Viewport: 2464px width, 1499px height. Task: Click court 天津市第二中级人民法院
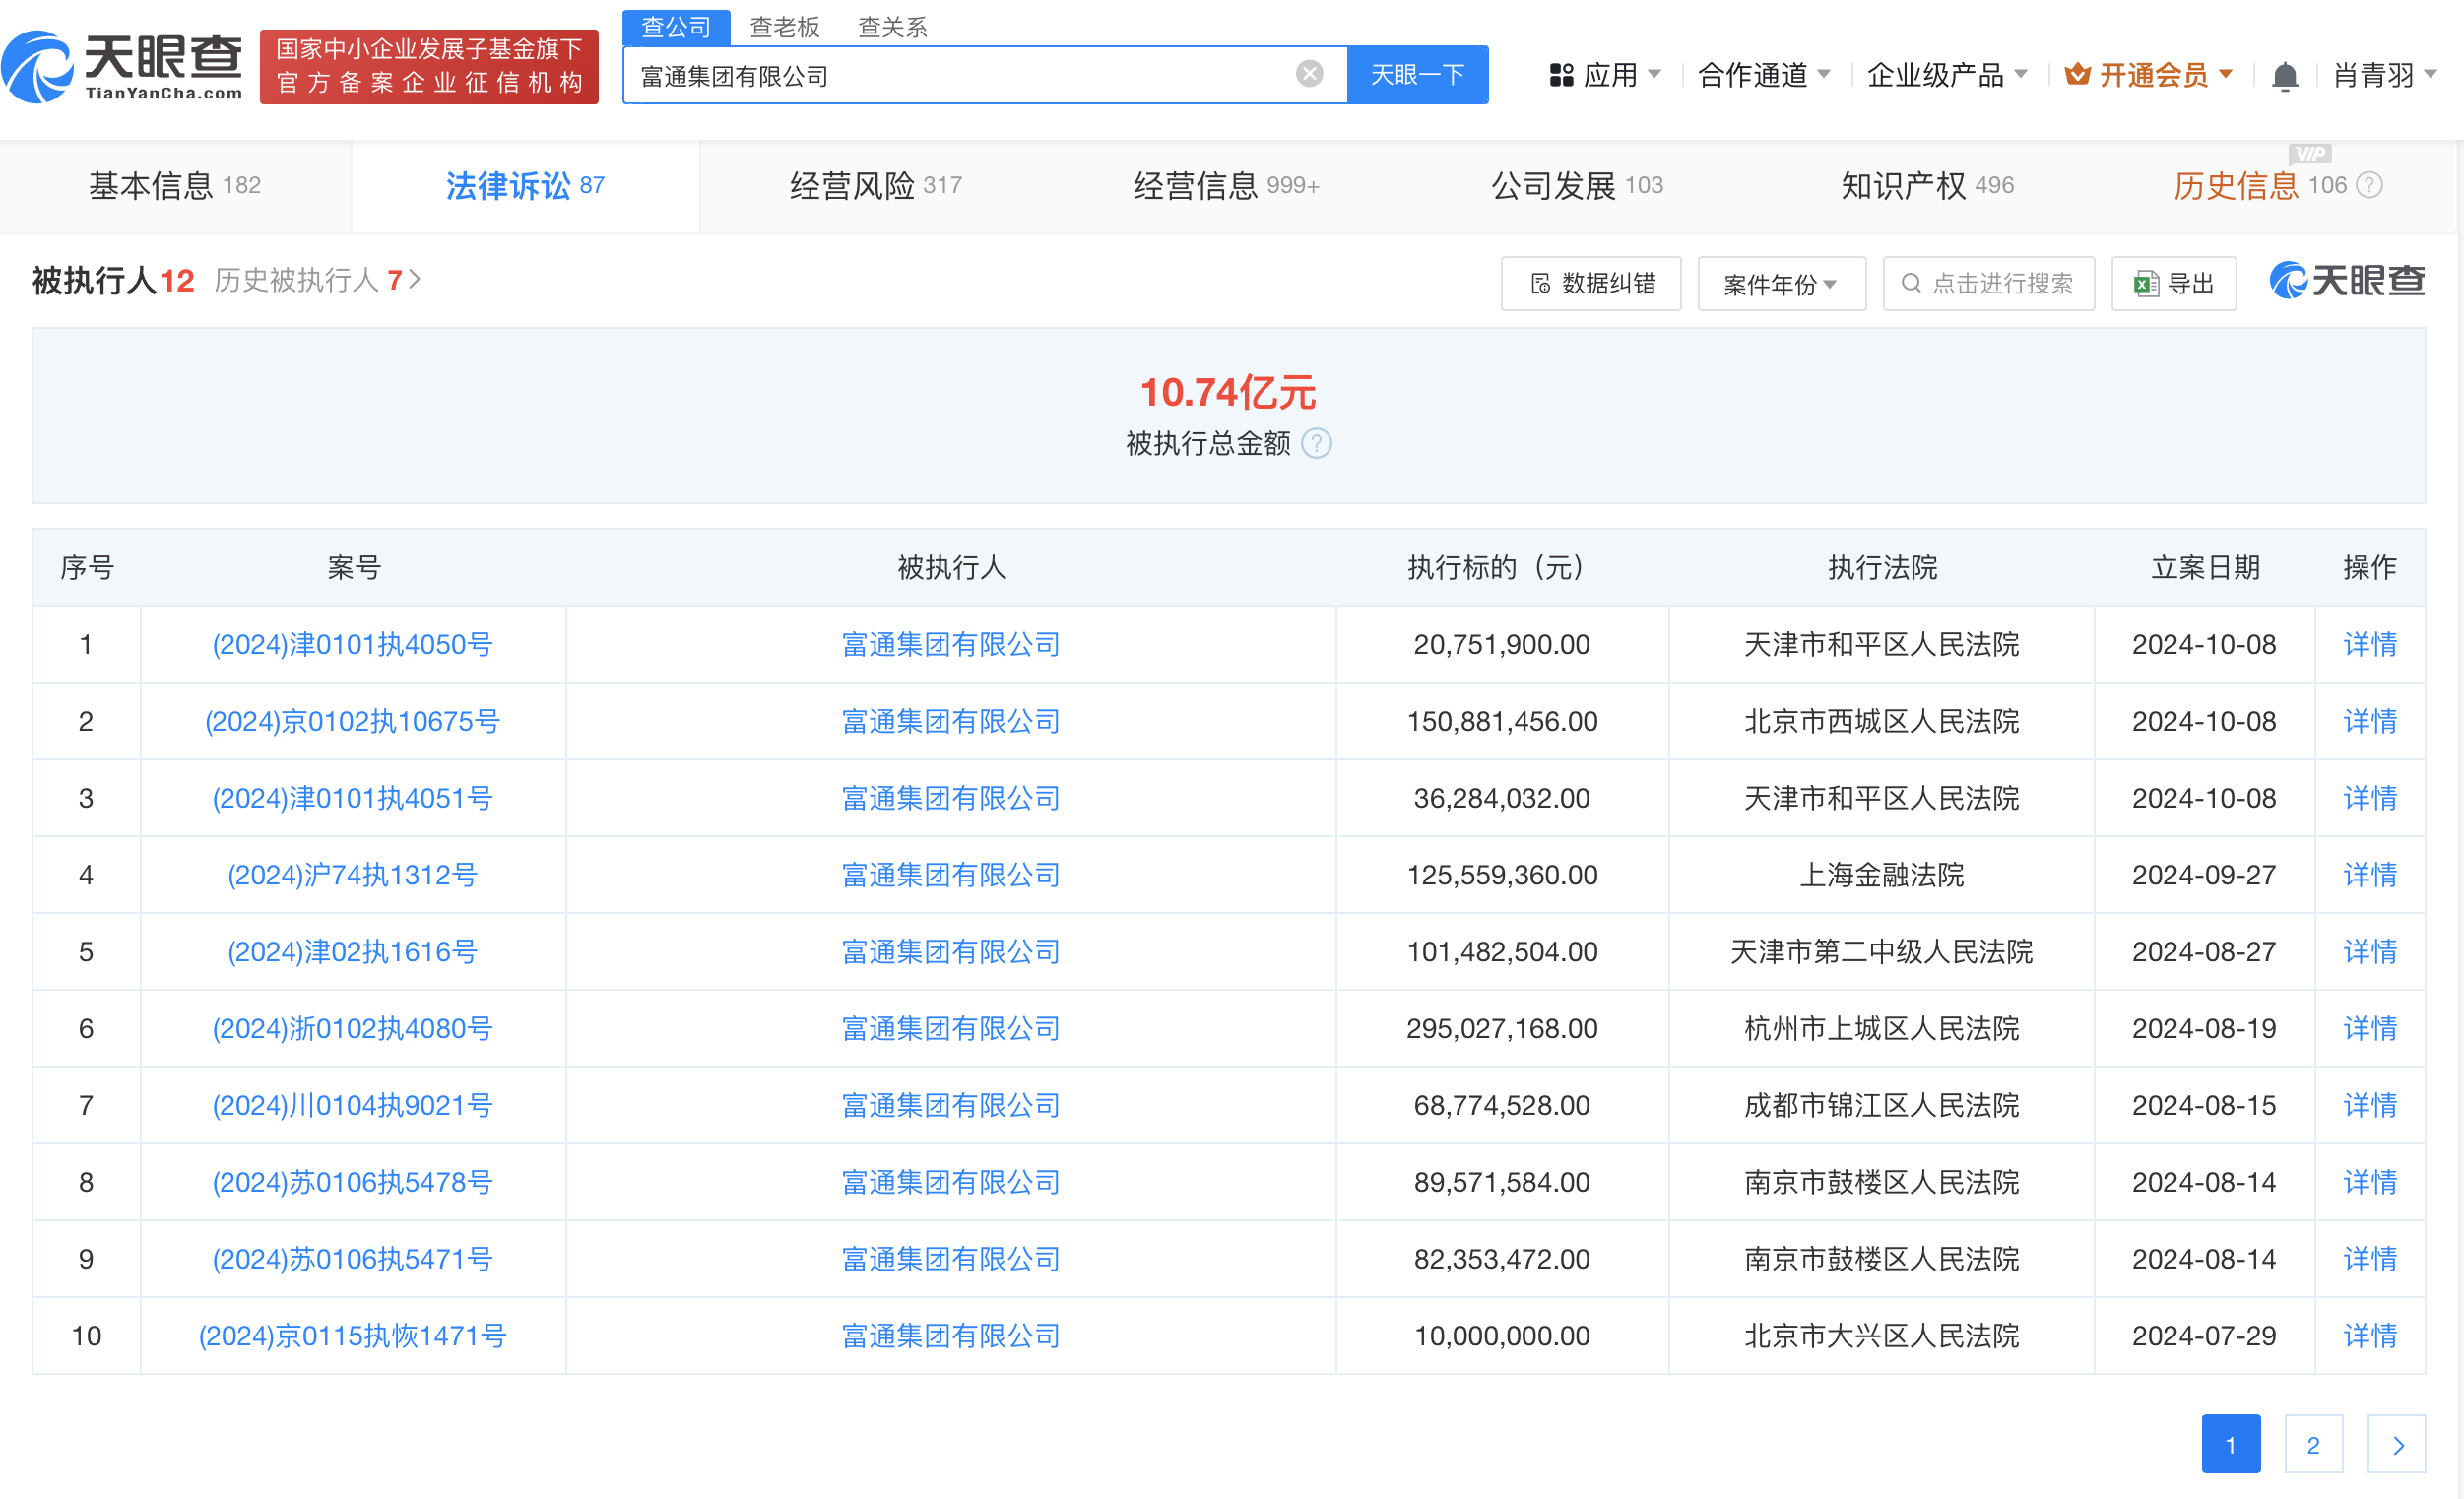coord(1881,952)
